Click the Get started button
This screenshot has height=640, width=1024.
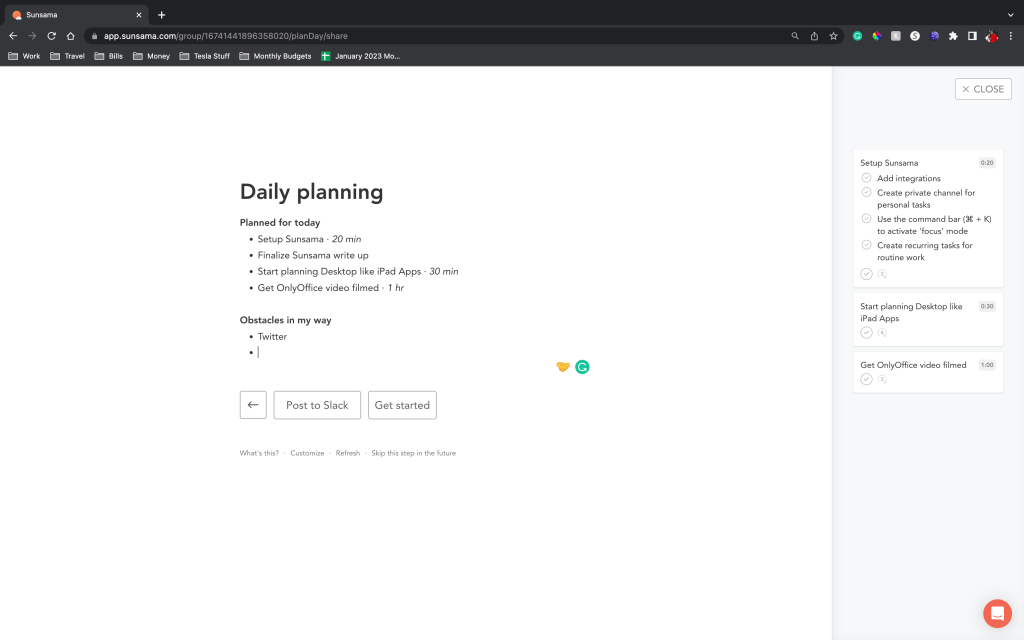coord(402,405)
